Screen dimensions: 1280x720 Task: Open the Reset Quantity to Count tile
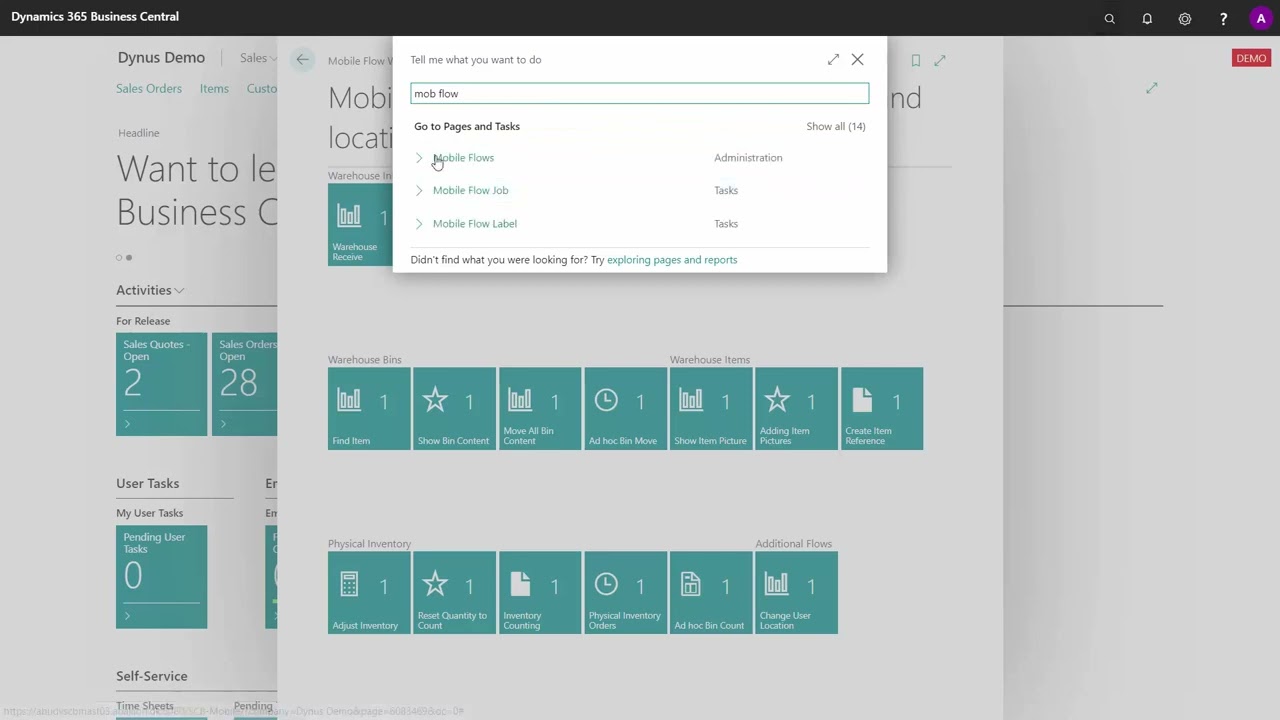point(454,592)
